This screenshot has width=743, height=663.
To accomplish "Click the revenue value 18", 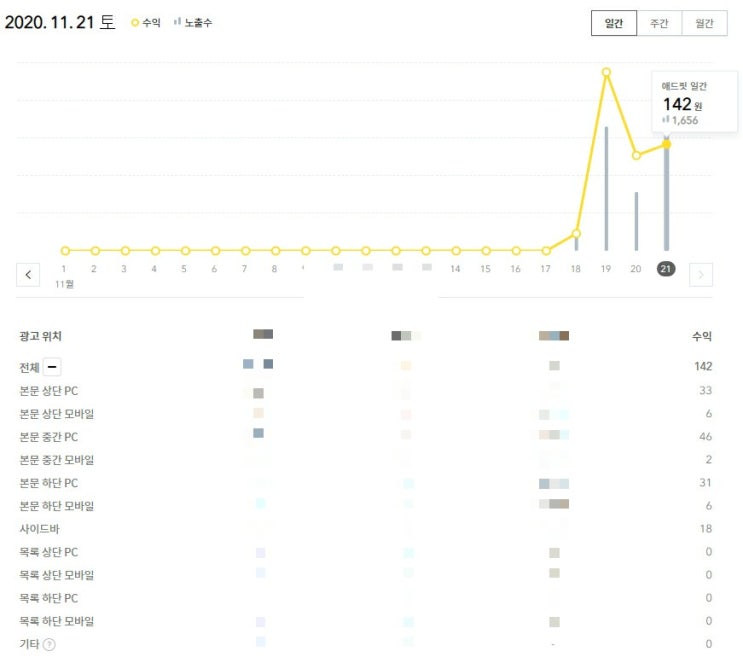I will 706,528.
